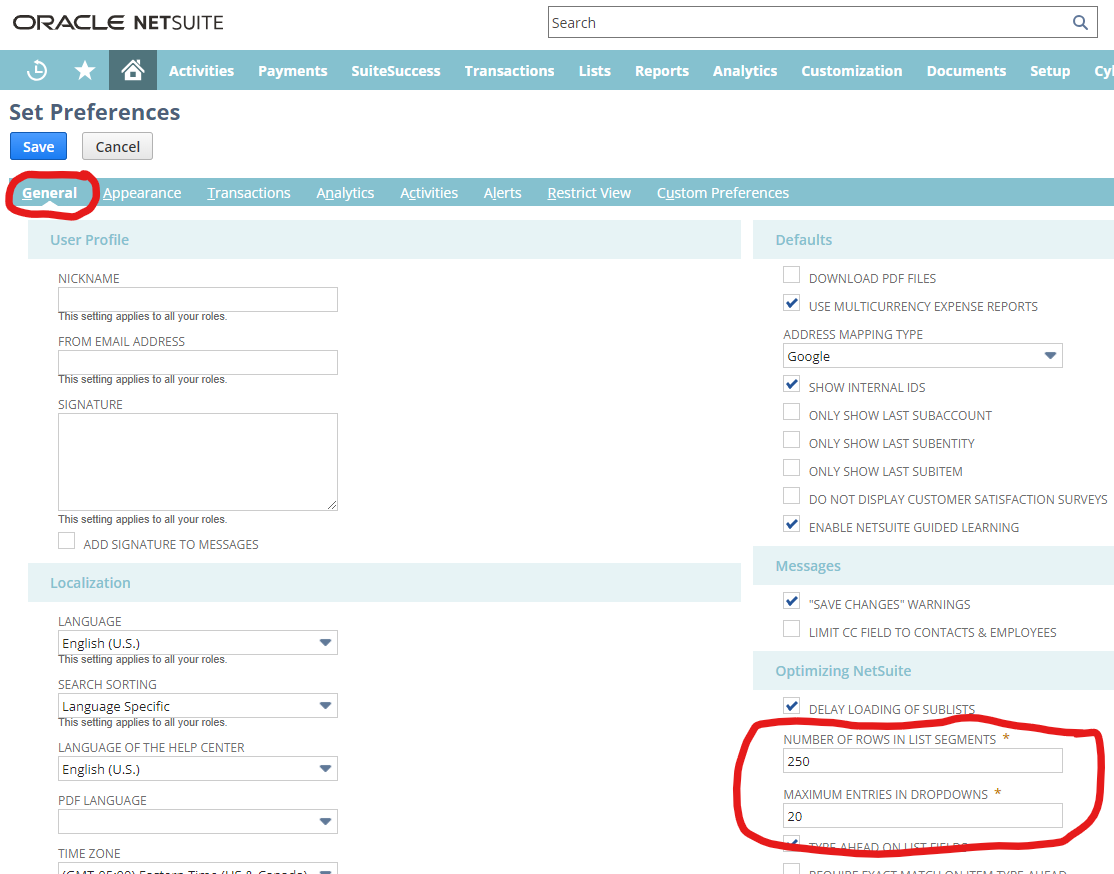
Task: Click Maximum Entries in Dropdowns field
Action: pos(922,816)
